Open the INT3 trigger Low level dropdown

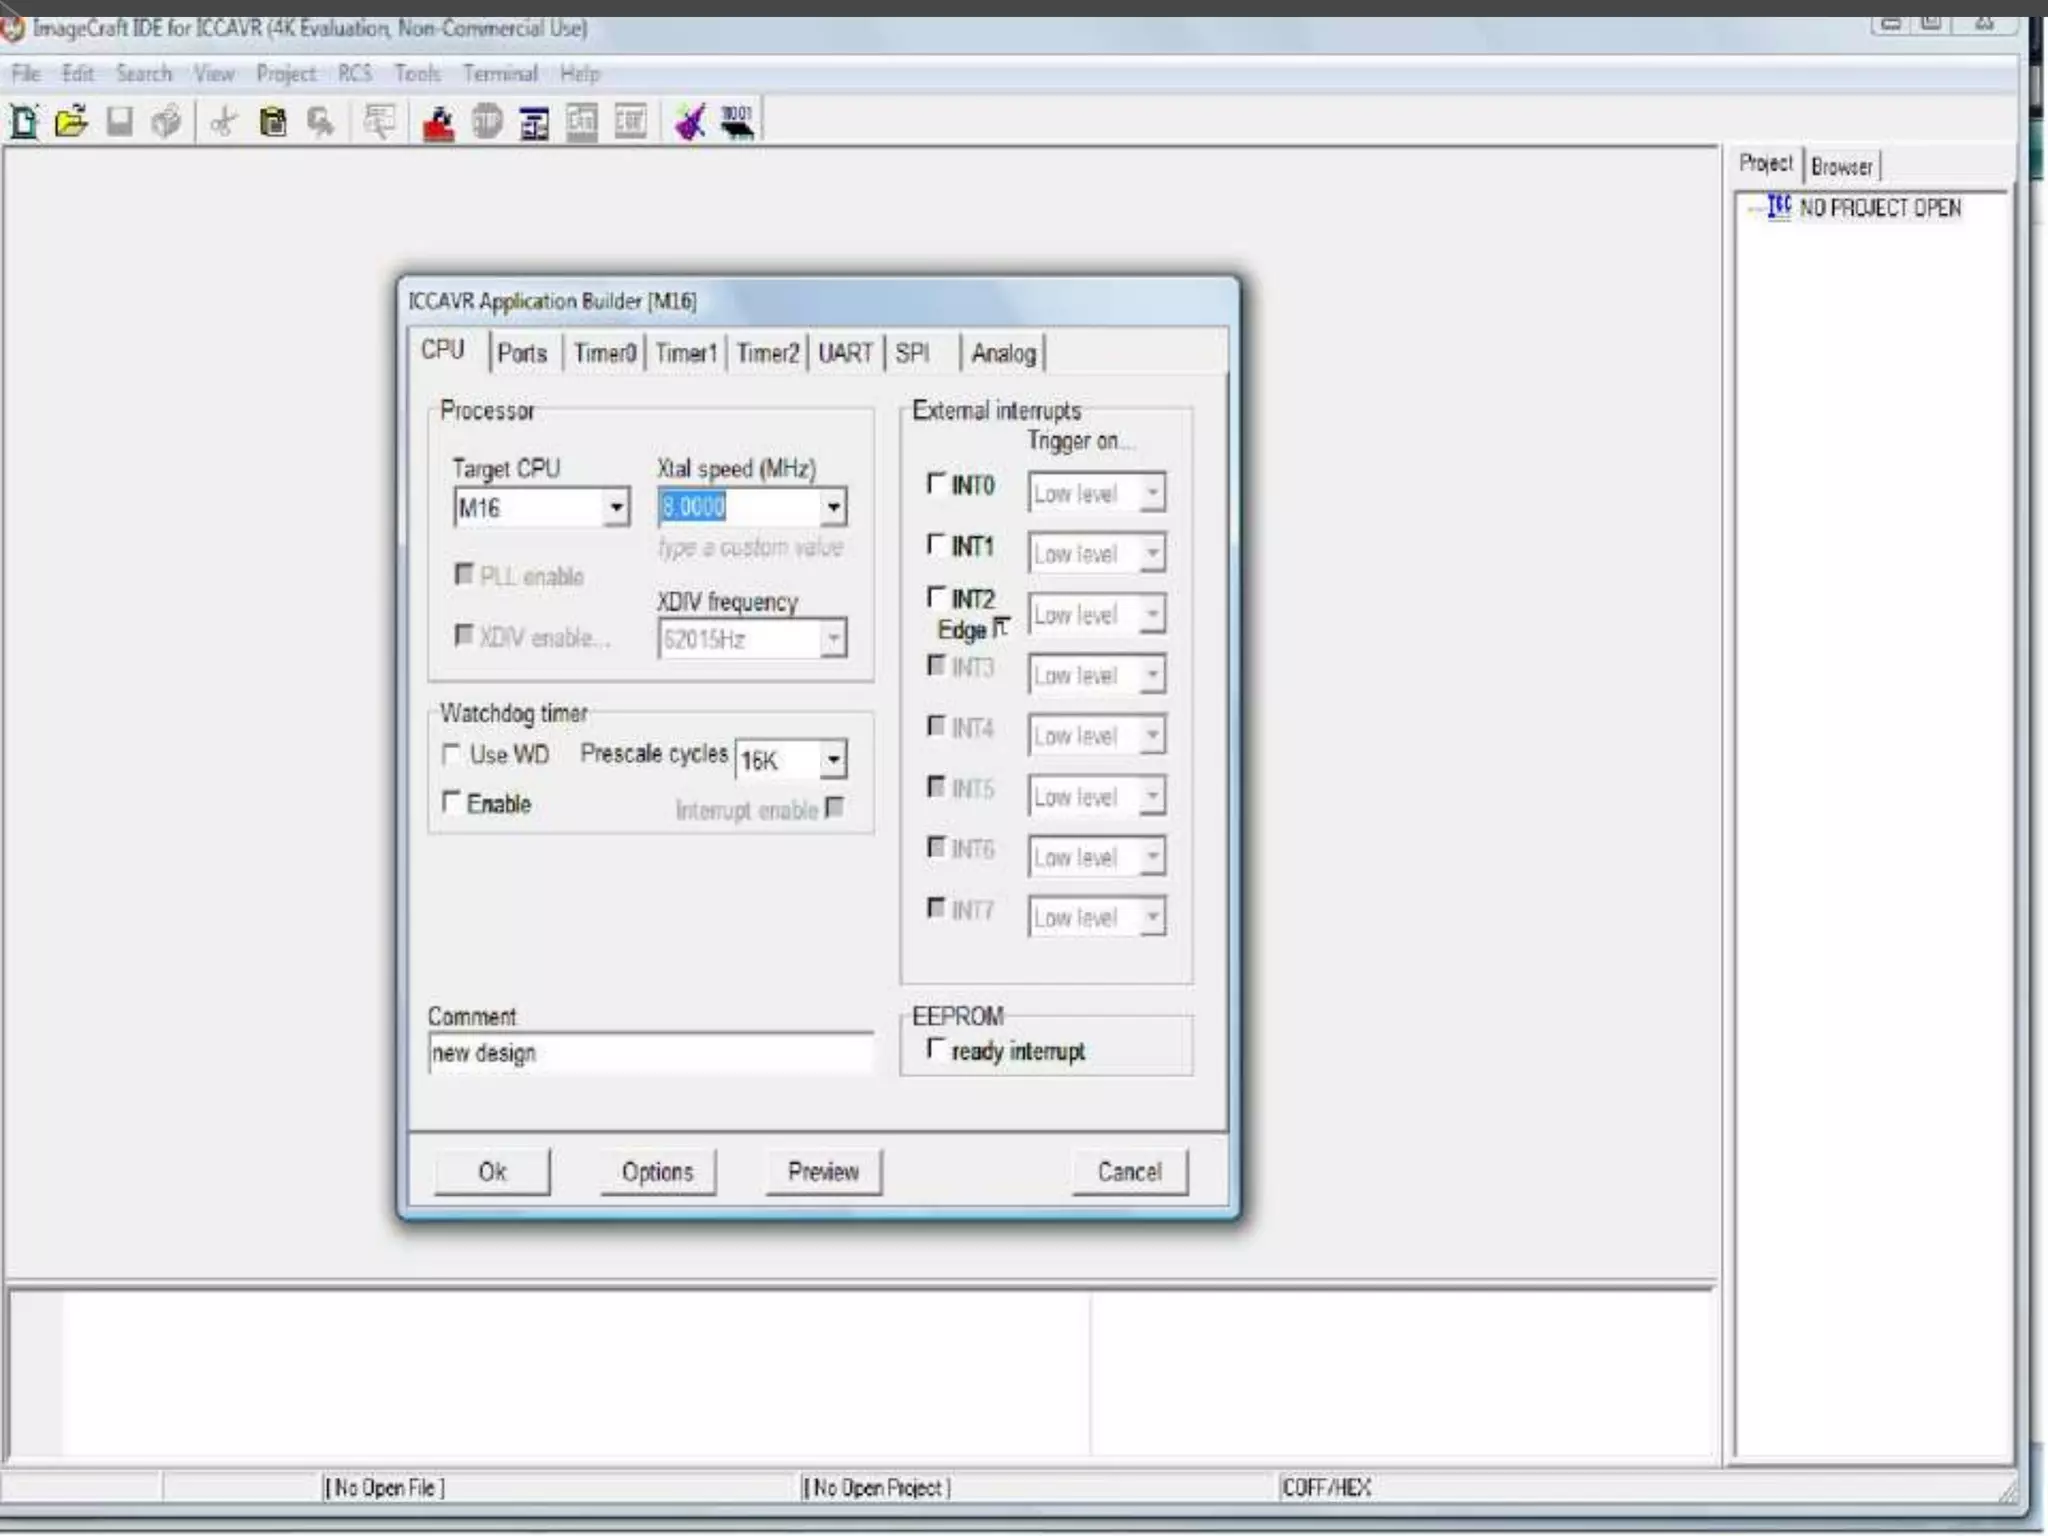point(1153,675)
